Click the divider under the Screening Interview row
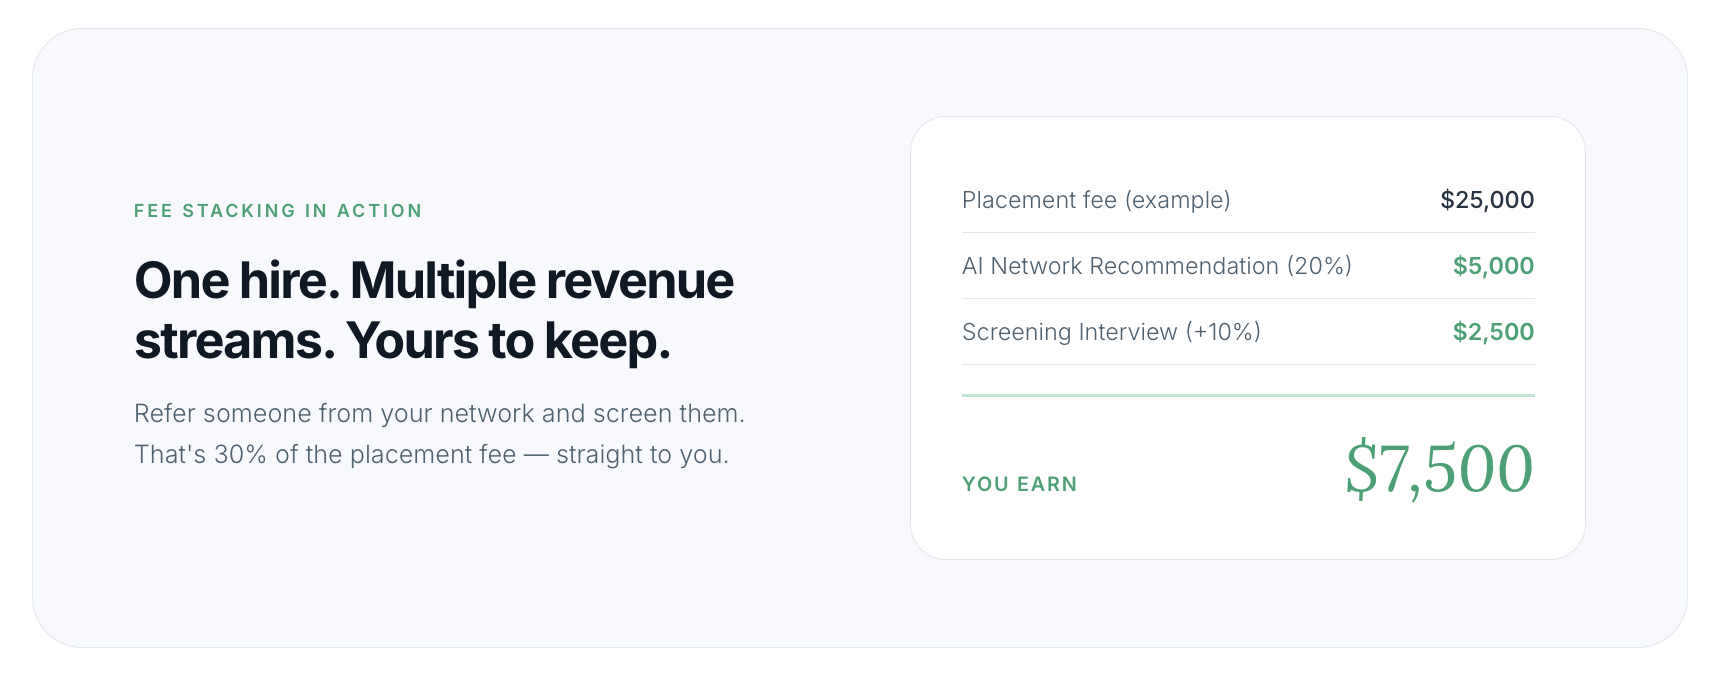 (x=1248, y=365)
